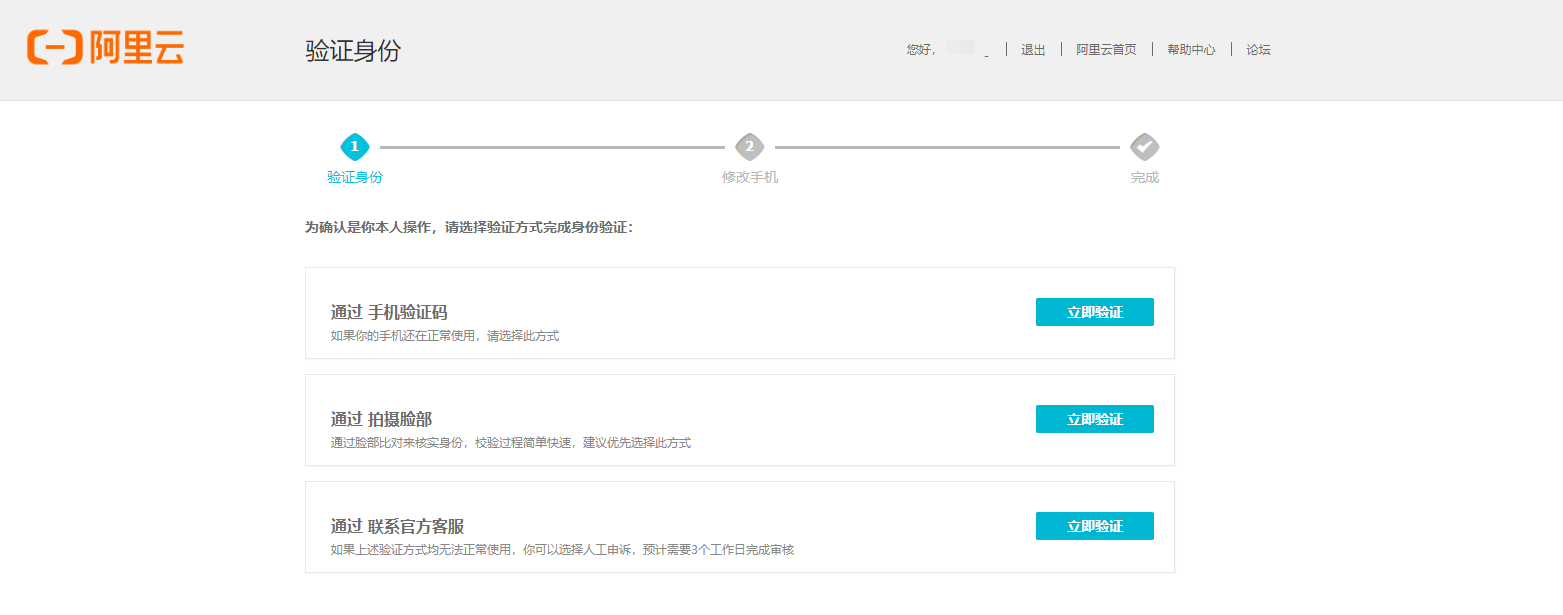
Task: Open the 阿里云首页 link
Action: click(x=1106, y=50)
